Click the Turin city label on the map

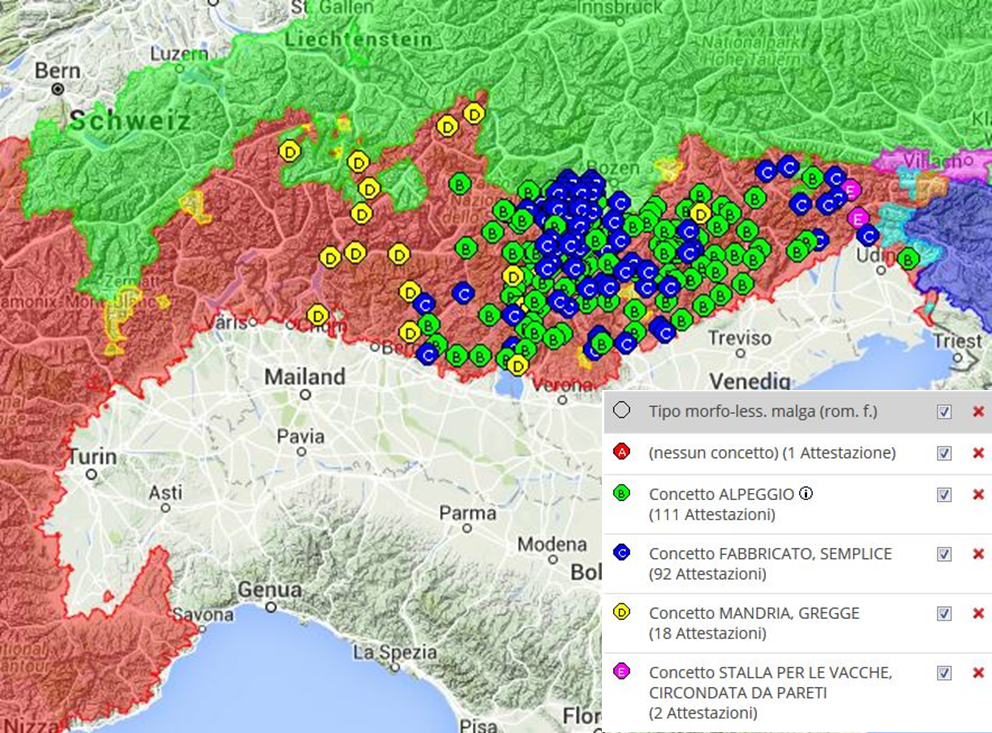[x=92, y=457]
